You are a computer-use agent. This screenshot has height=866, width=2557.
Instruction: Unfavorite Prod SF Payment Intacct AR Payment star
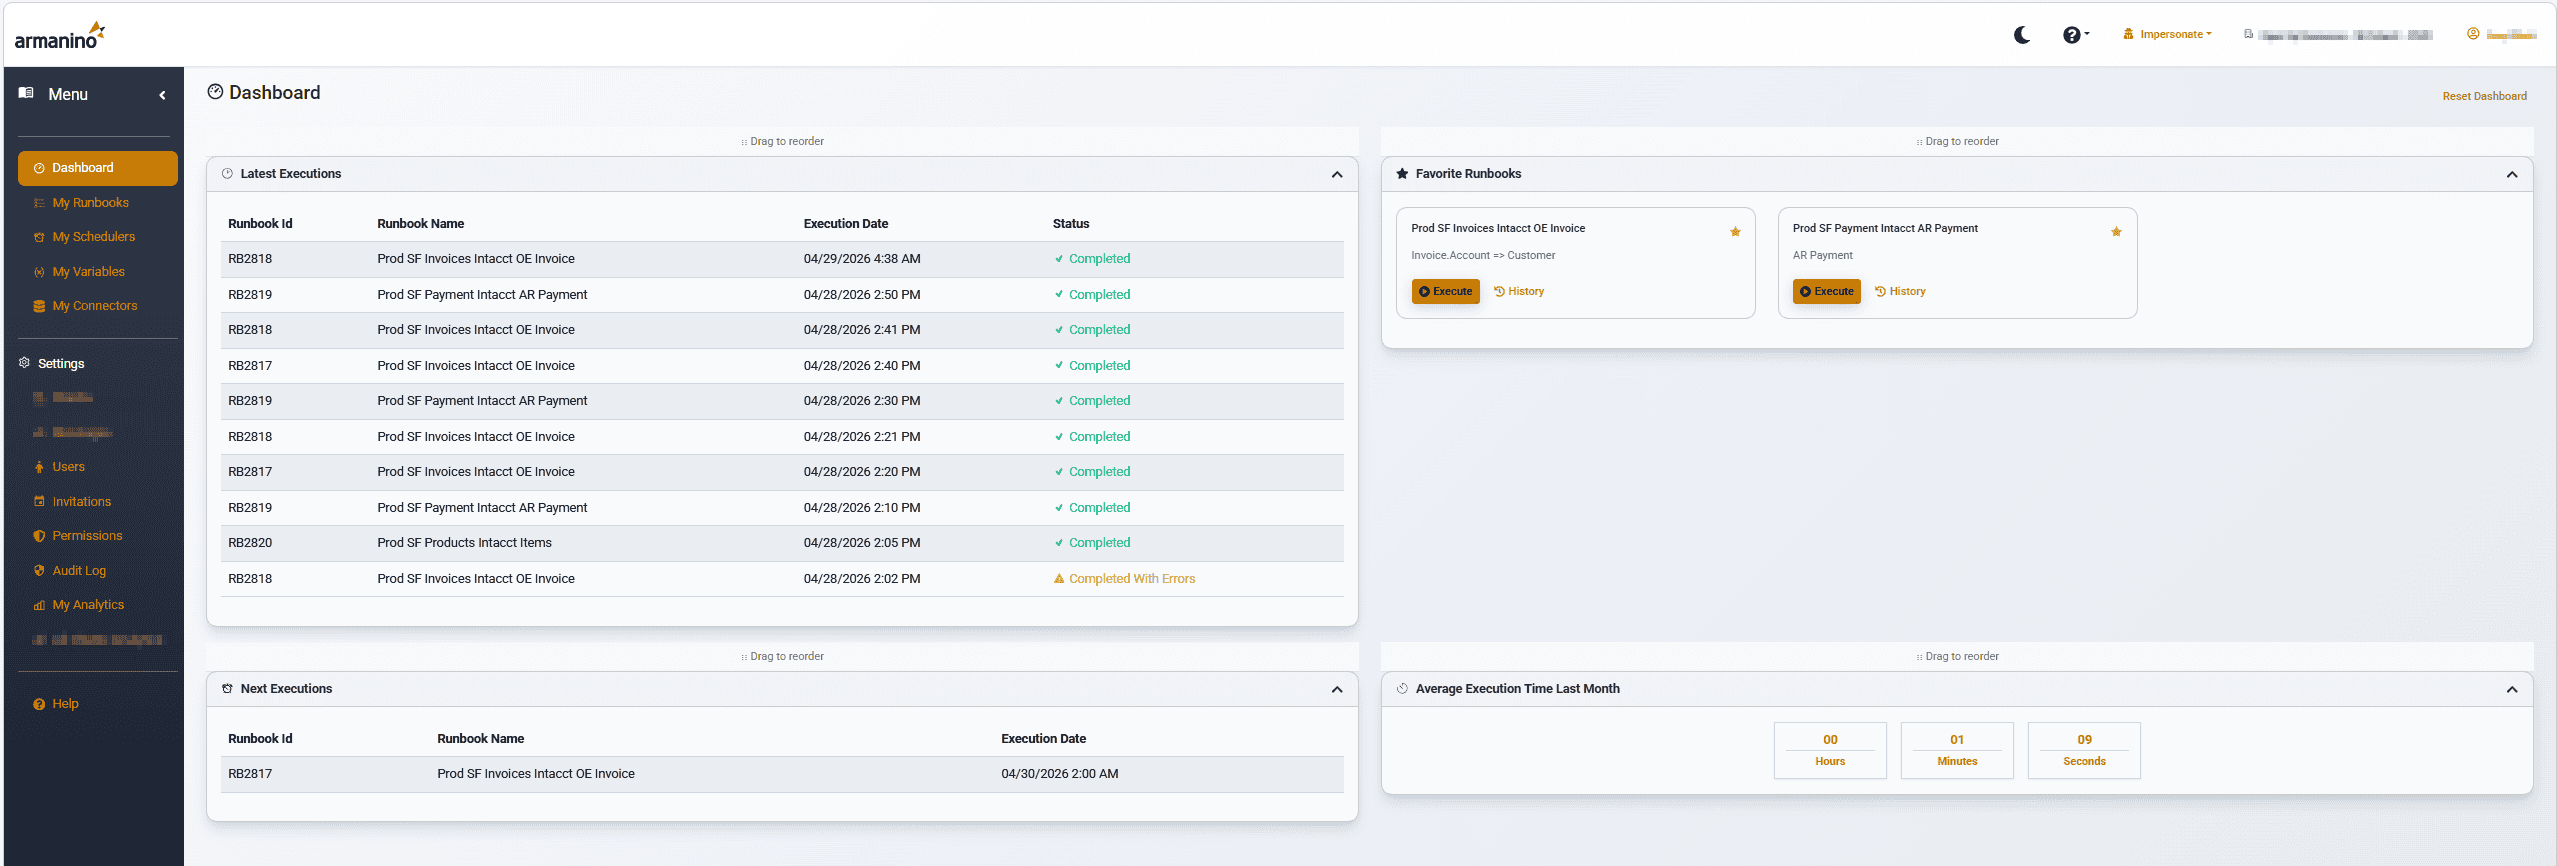tap(2116, 232)
